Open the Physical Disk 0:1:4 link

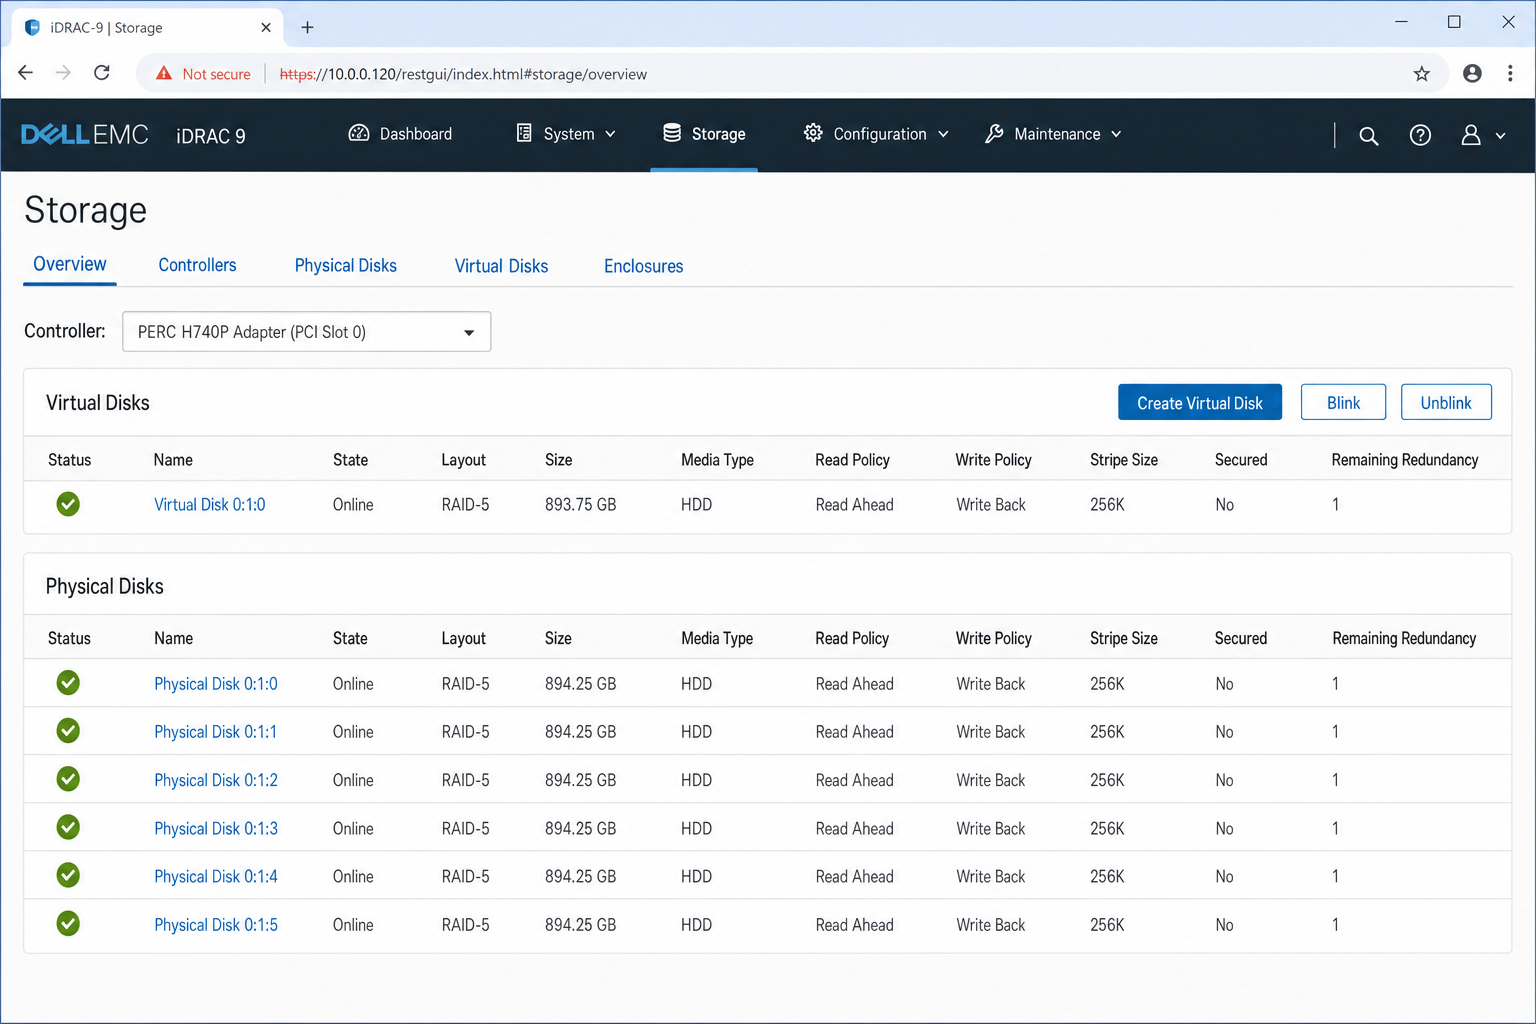point(215,876)
